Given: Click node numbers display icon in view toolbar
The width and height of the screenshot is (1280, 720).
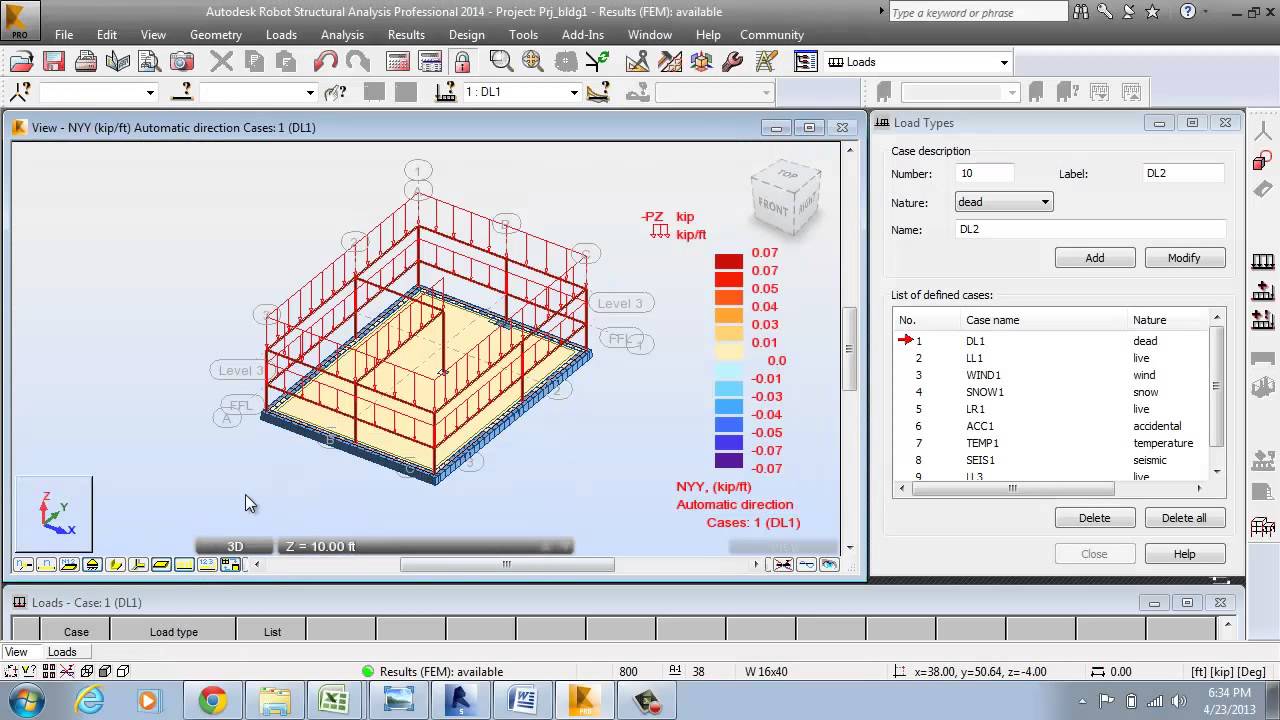Looking at the screenshot, I should tap(23, 565).
